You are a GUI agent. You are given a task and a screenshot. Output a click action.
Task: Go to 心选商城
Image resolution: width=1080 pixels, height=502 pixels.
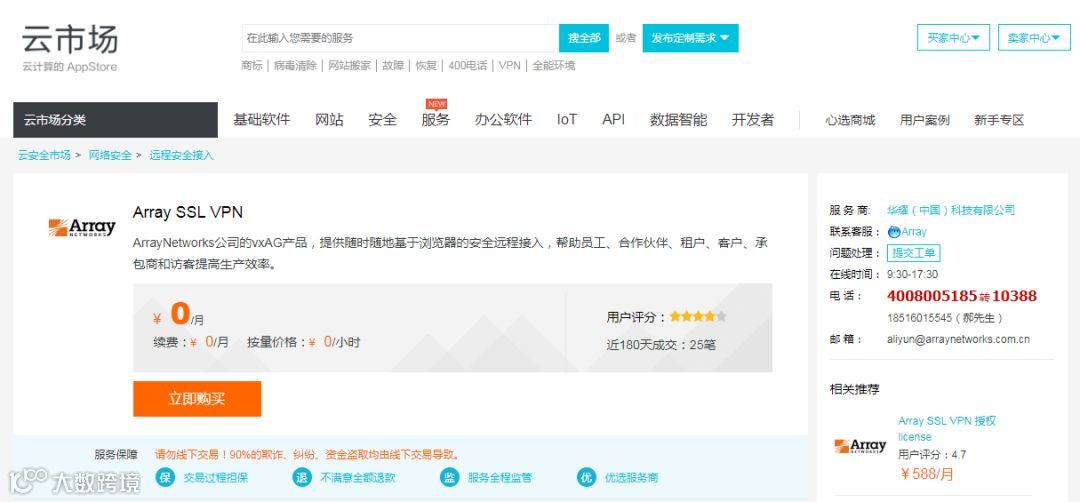pos(850,120)
